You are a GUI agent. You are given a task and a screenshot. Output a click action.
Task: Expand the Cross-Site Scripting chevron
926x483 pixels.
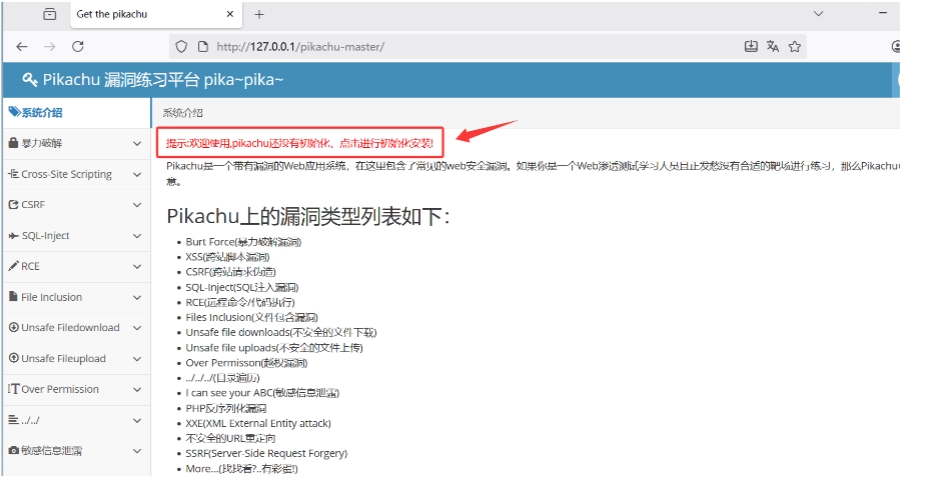coord(137,174)
